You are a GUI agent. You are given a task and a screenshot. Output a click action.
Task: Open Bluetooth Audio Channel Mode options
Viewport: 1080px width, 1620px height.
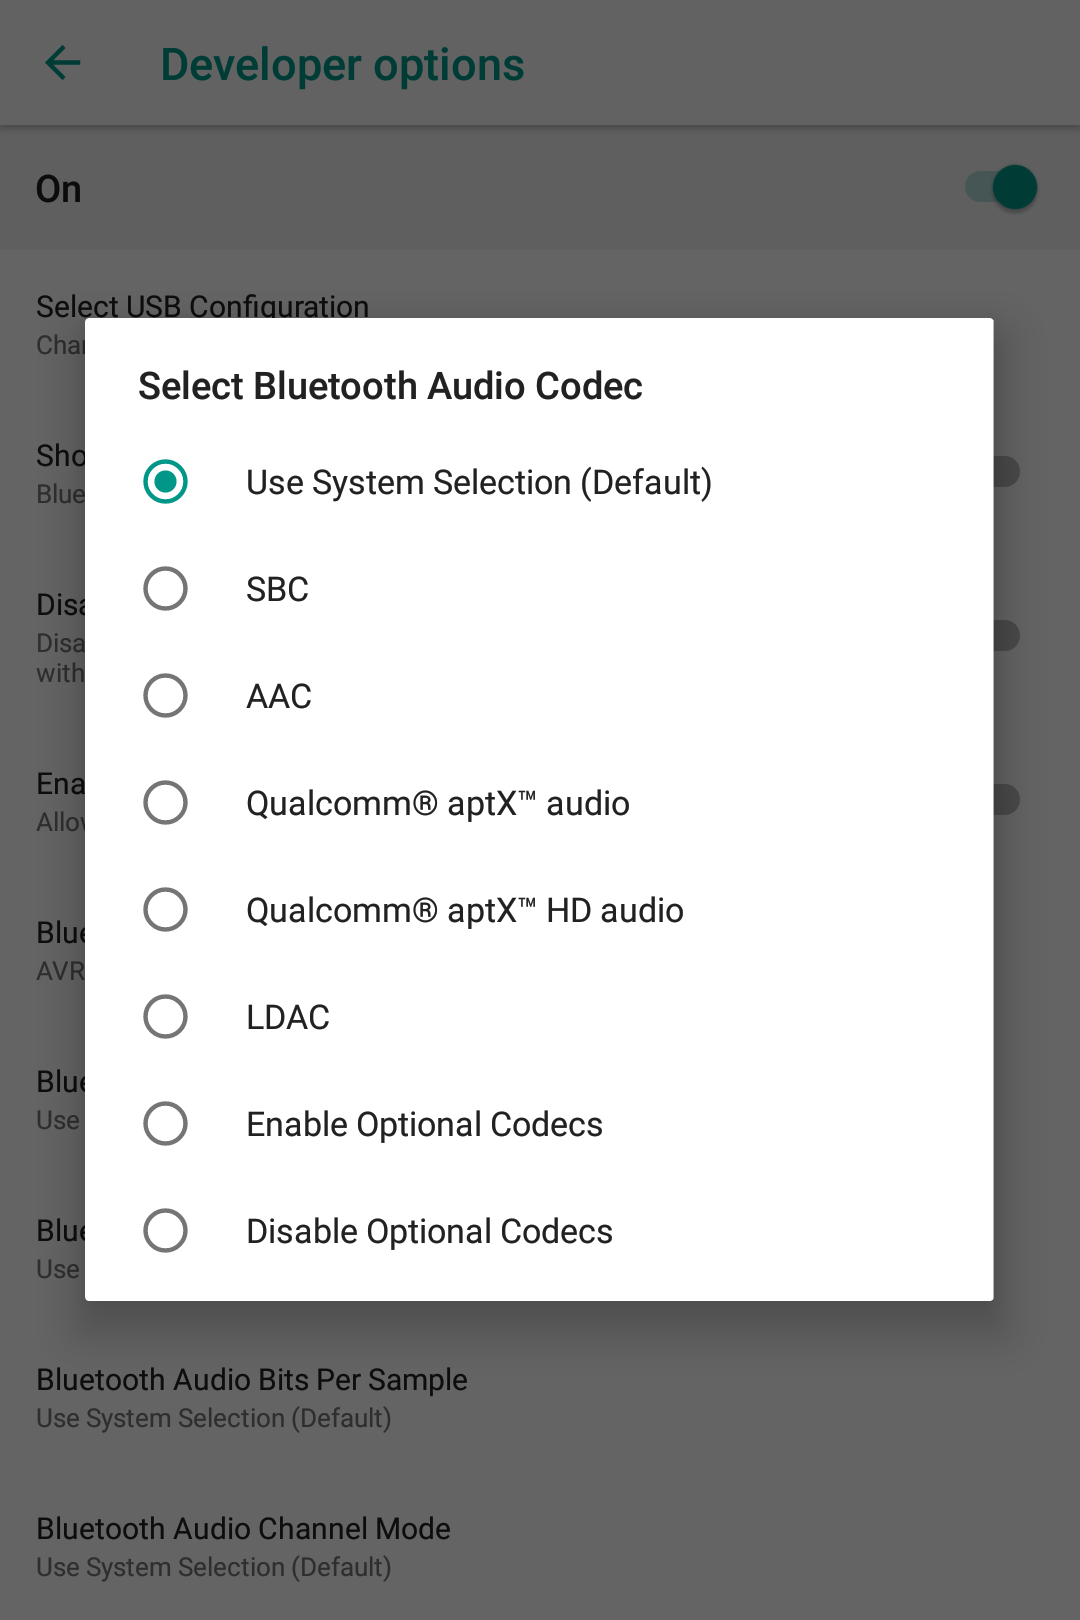tap(243, 1529)
